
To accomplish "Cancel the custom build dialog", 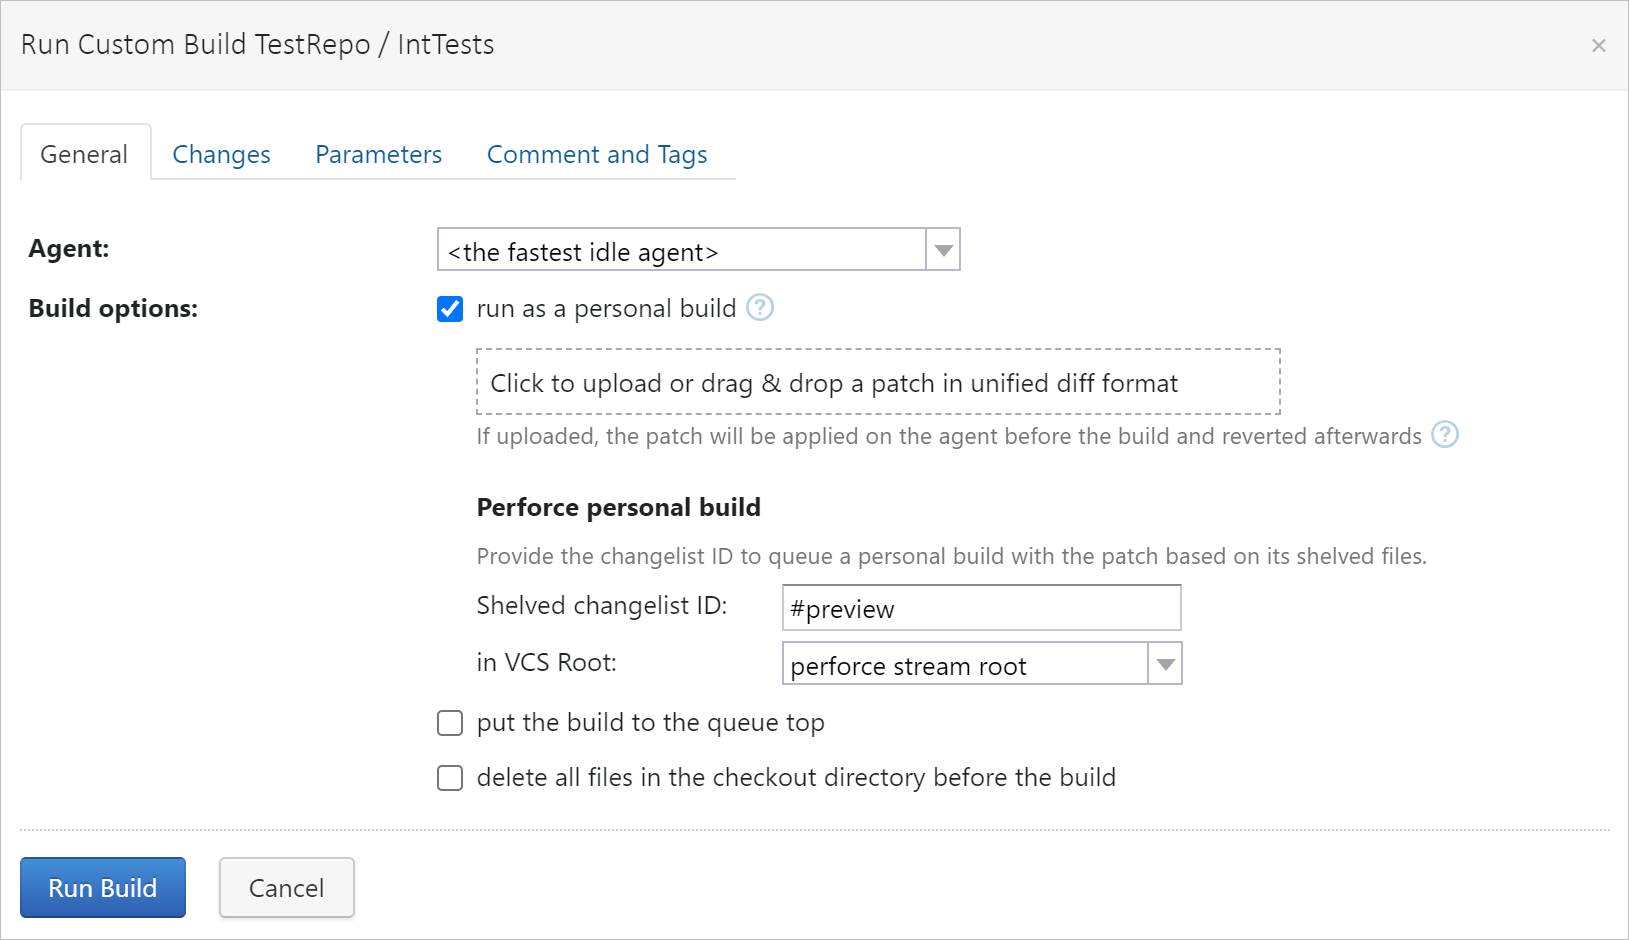I will (286, 887).
